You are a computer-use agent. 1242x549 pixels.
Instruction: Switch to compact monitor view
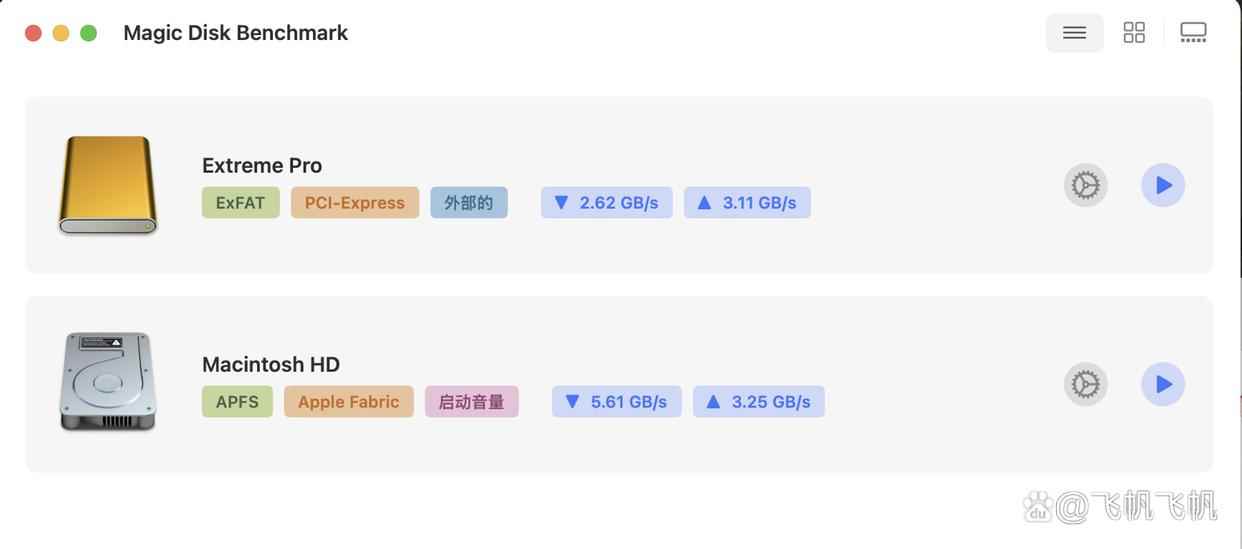[x=1193, y=33]
